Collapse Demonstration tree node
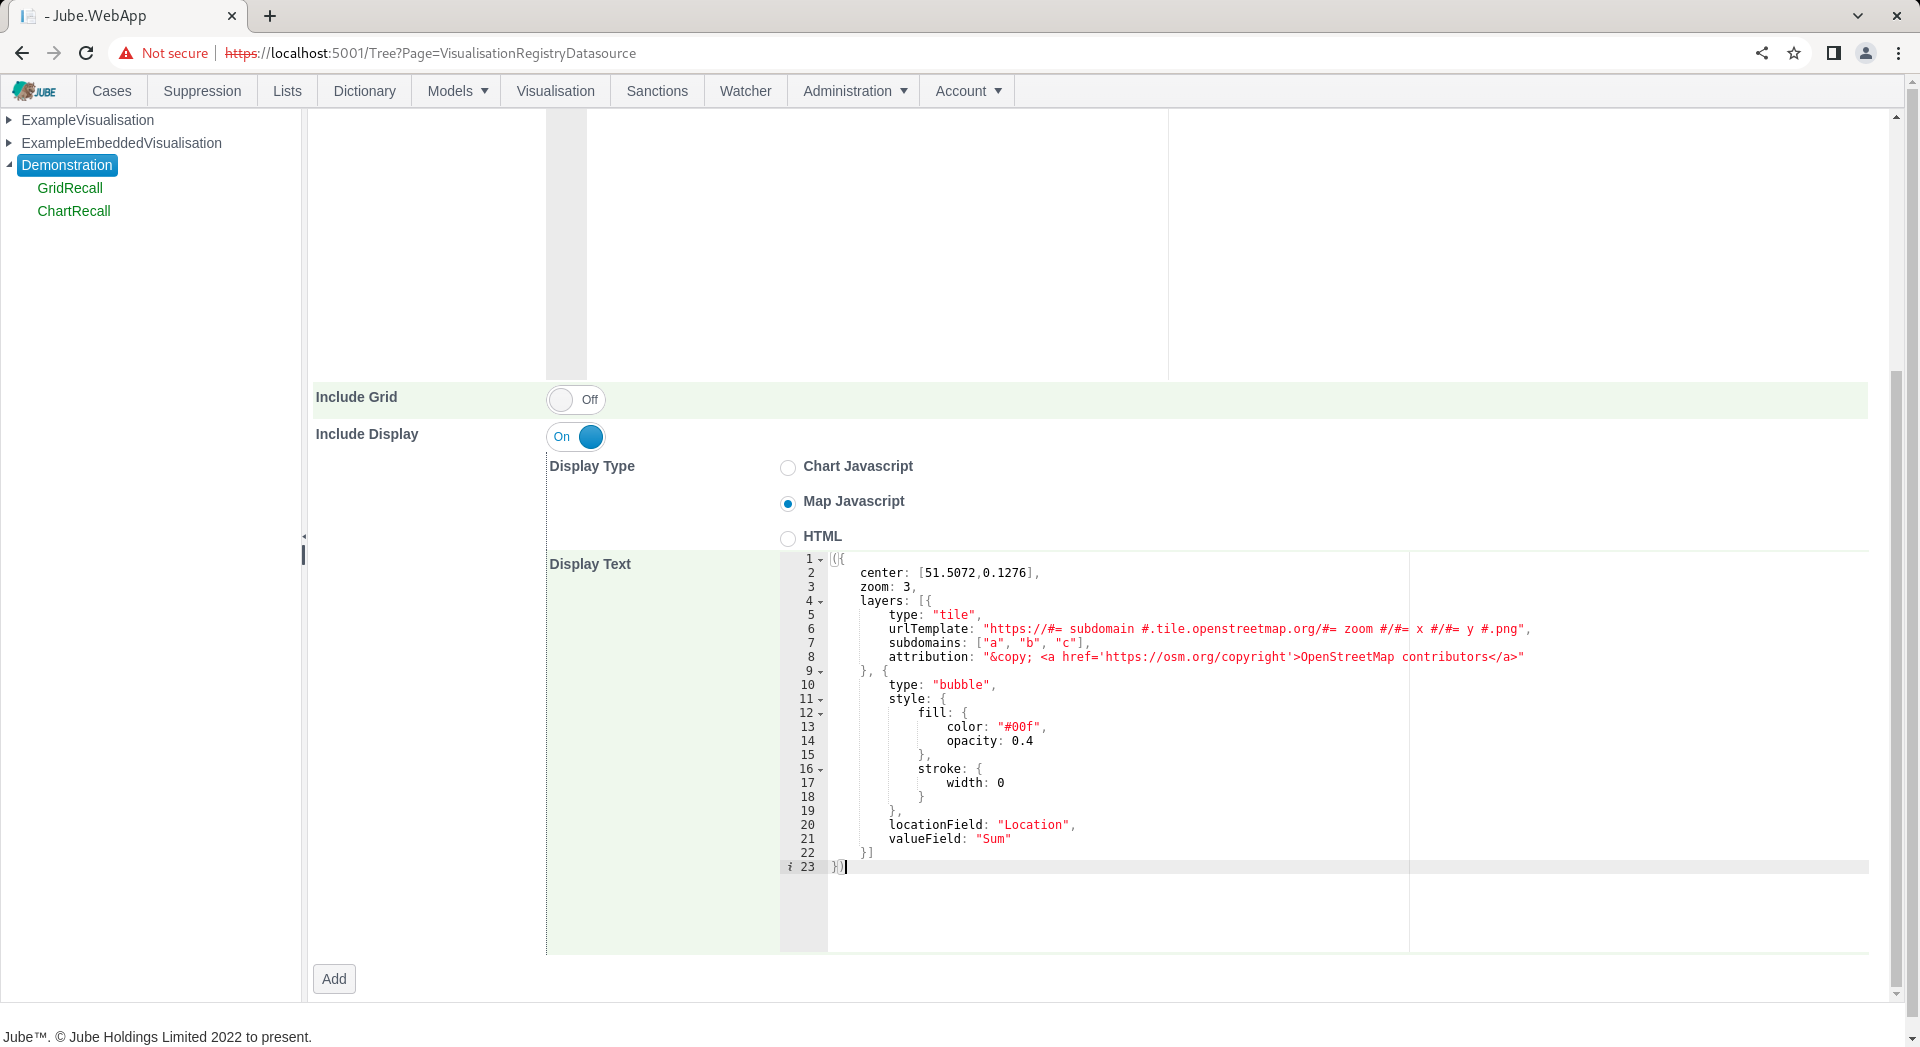Image resolution: width=1920 pixels, height=1047 pixels. (9, 165)
